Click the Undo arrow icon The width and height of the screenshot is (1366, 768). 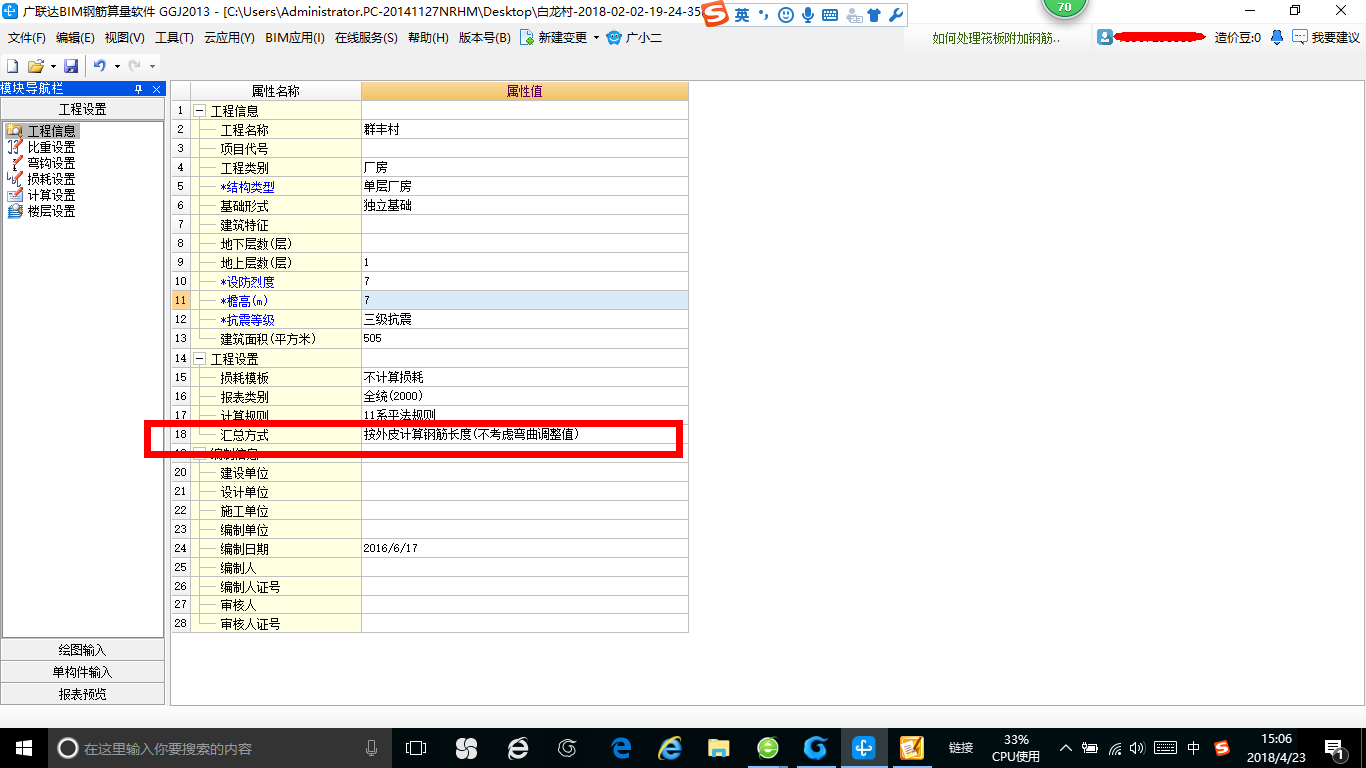coord(100,66)
